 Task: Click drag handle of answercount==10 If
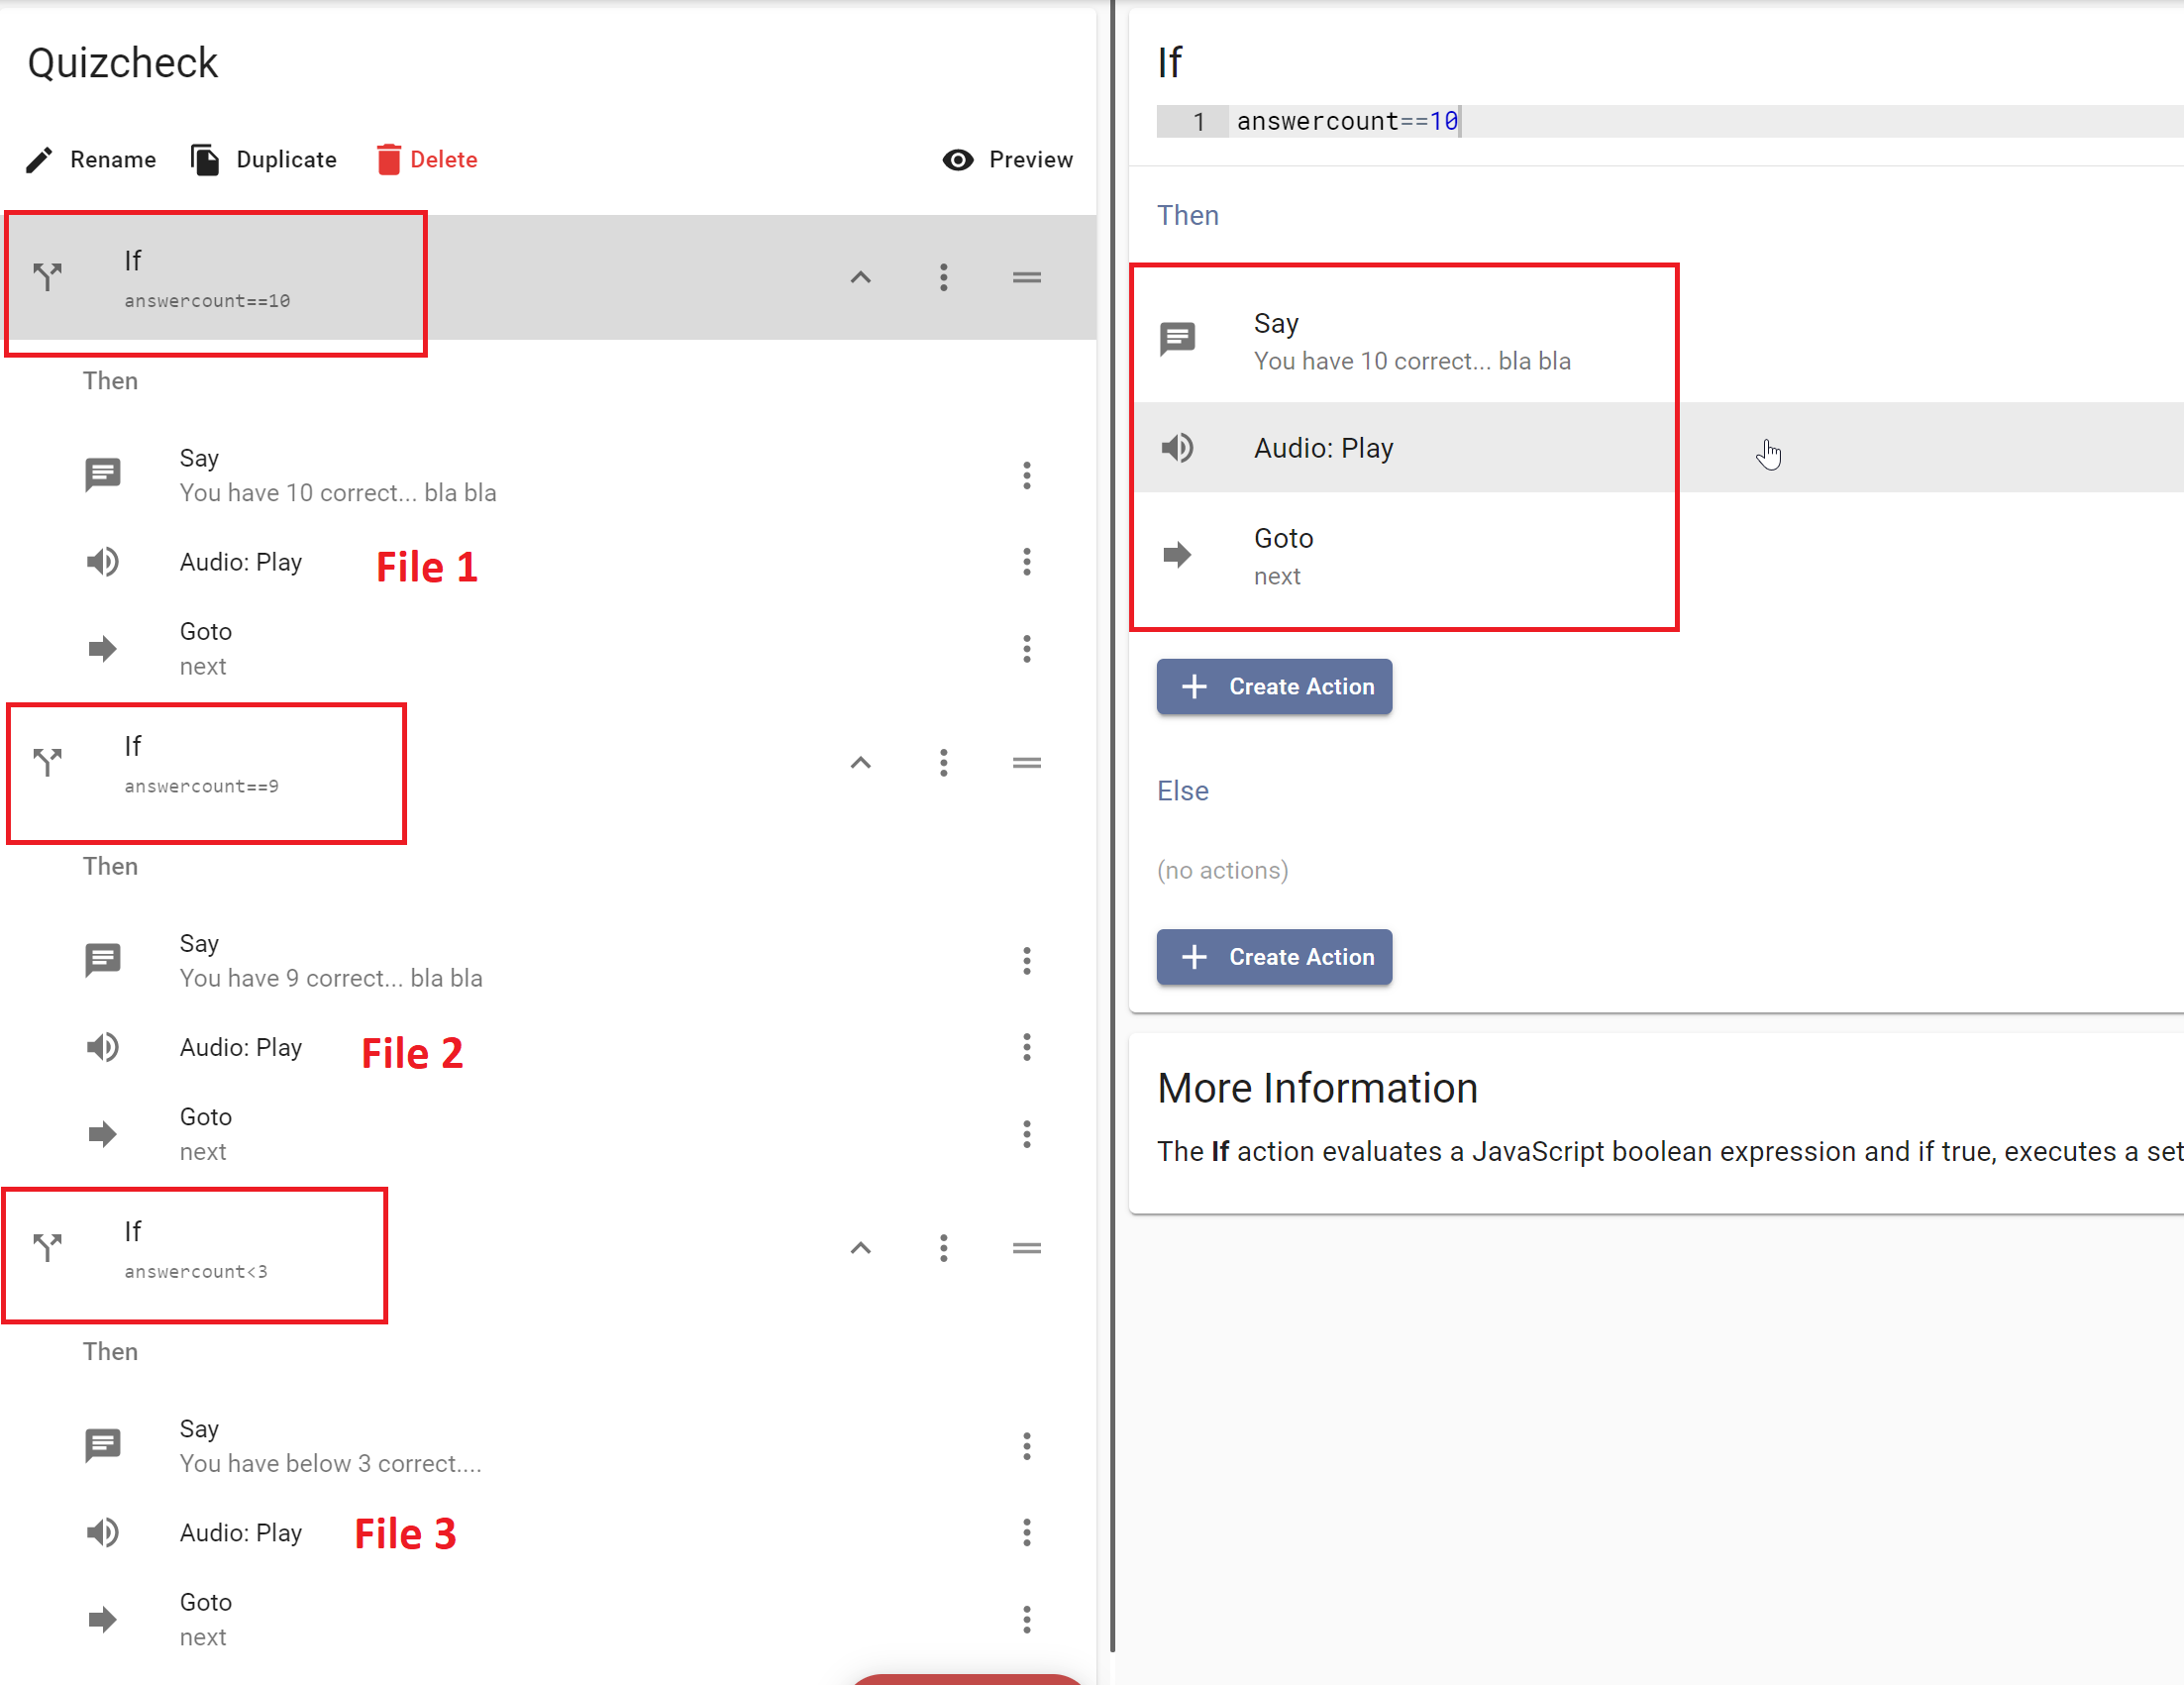click(1026, 277)
